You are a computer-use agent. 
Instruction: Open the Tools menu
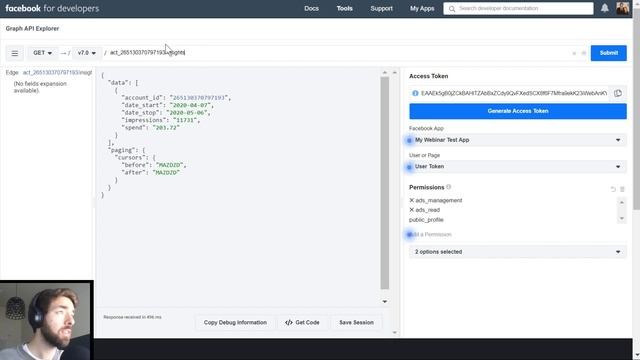click(x=344, y=8)
